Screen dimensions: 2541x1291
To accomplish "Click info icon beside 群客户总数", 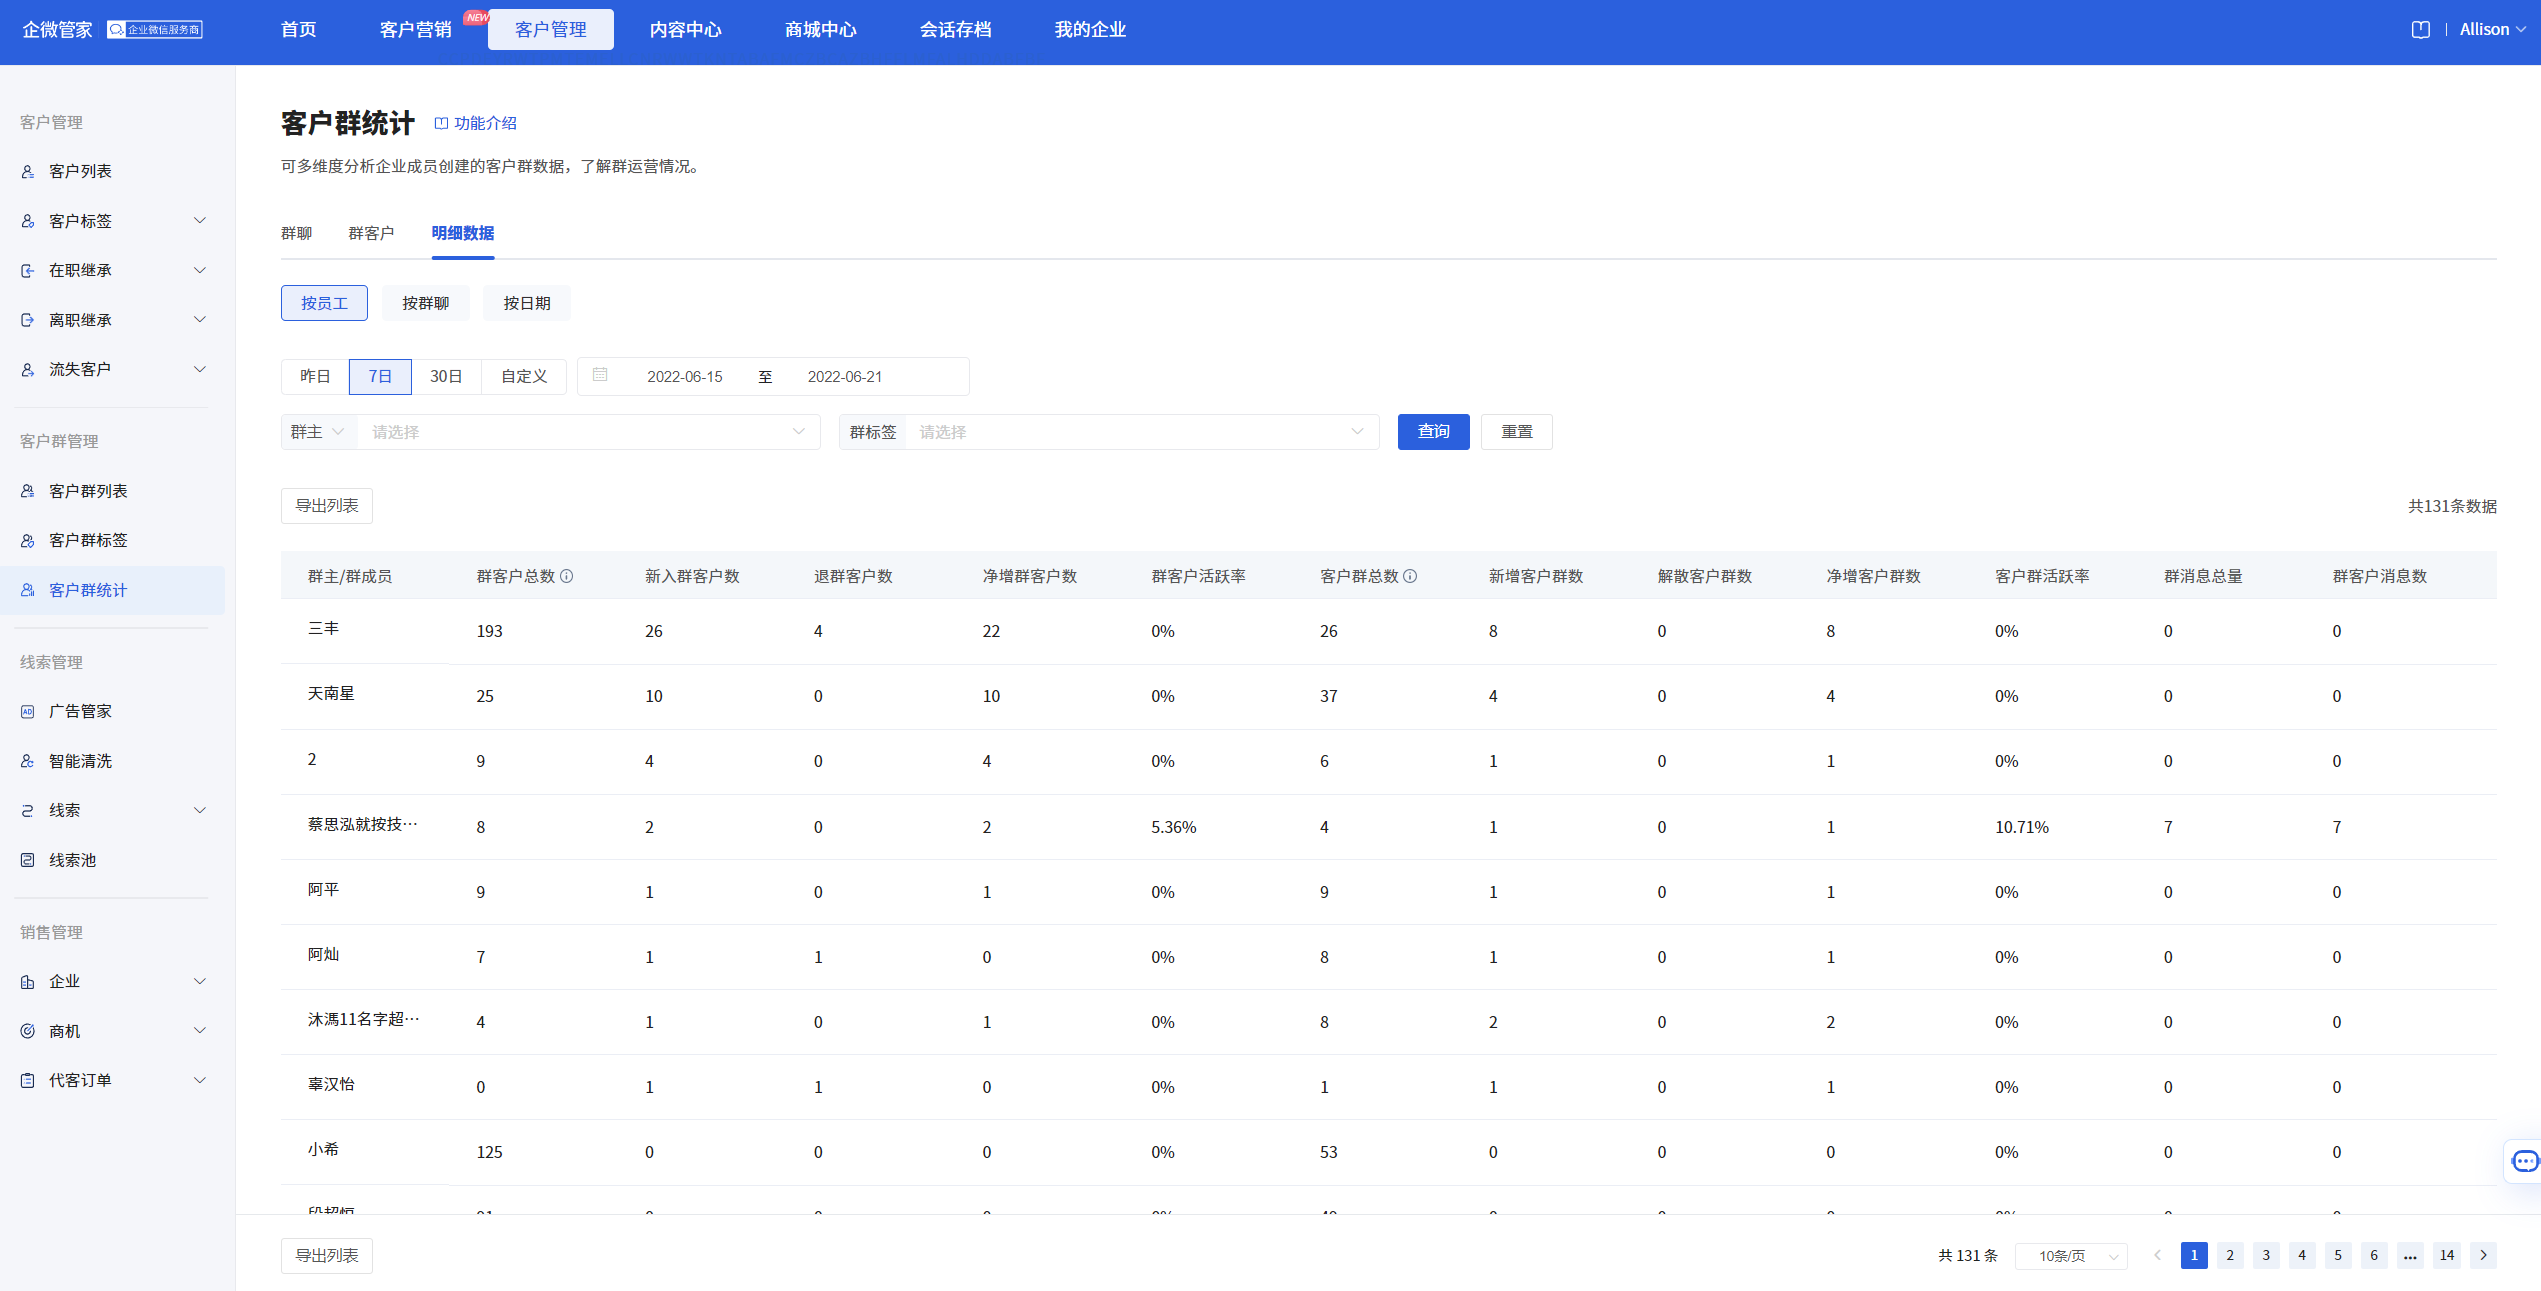I will coord(567,576).
